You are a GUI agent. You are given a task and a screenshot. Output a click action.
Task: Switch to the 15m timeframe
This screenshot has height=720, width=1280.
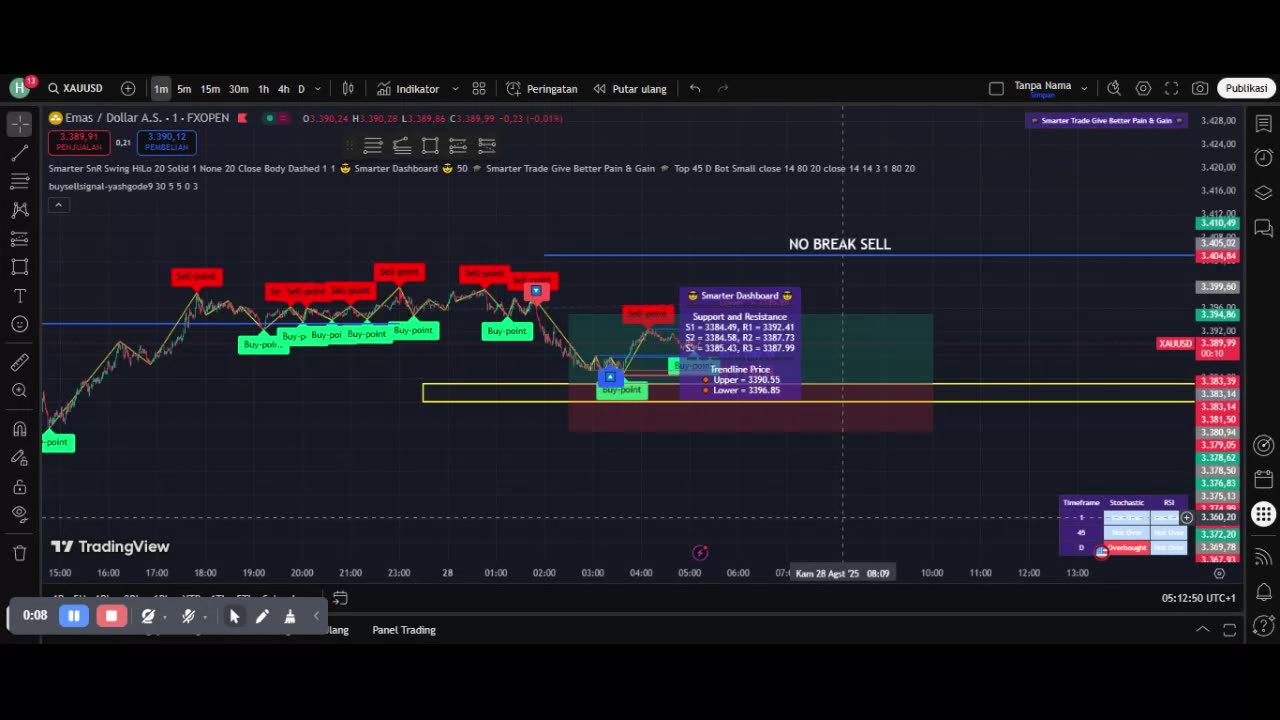pos(210,89)
